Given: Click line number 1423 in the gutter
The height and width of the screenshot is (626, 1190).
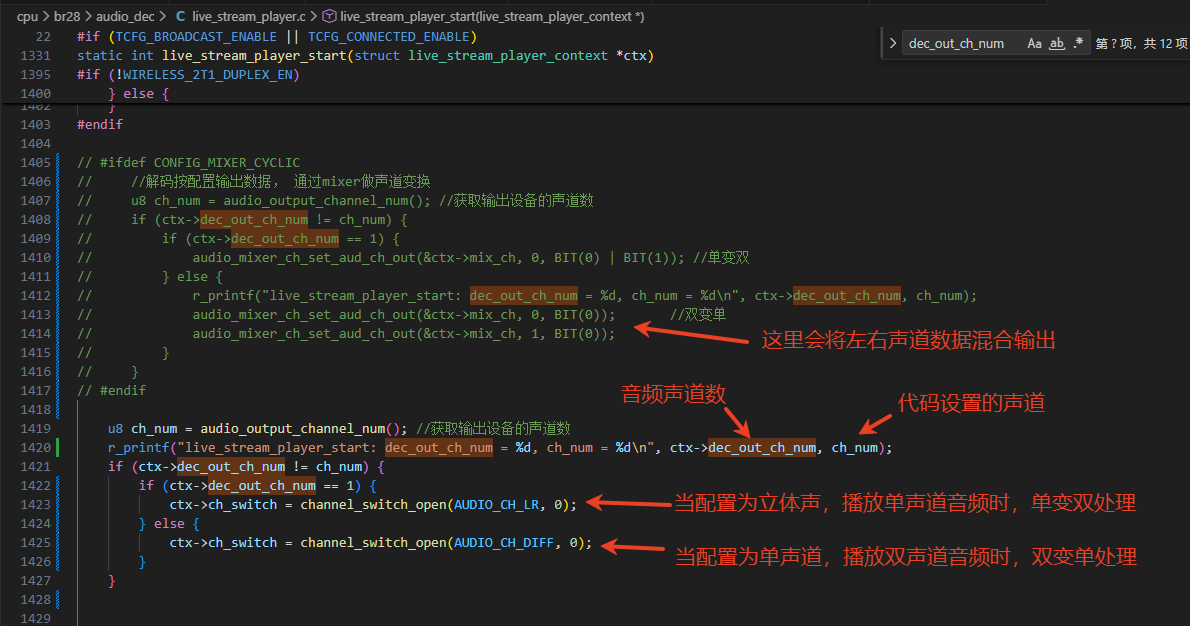Looking at the screenshot, I should (x=36, y=505).
